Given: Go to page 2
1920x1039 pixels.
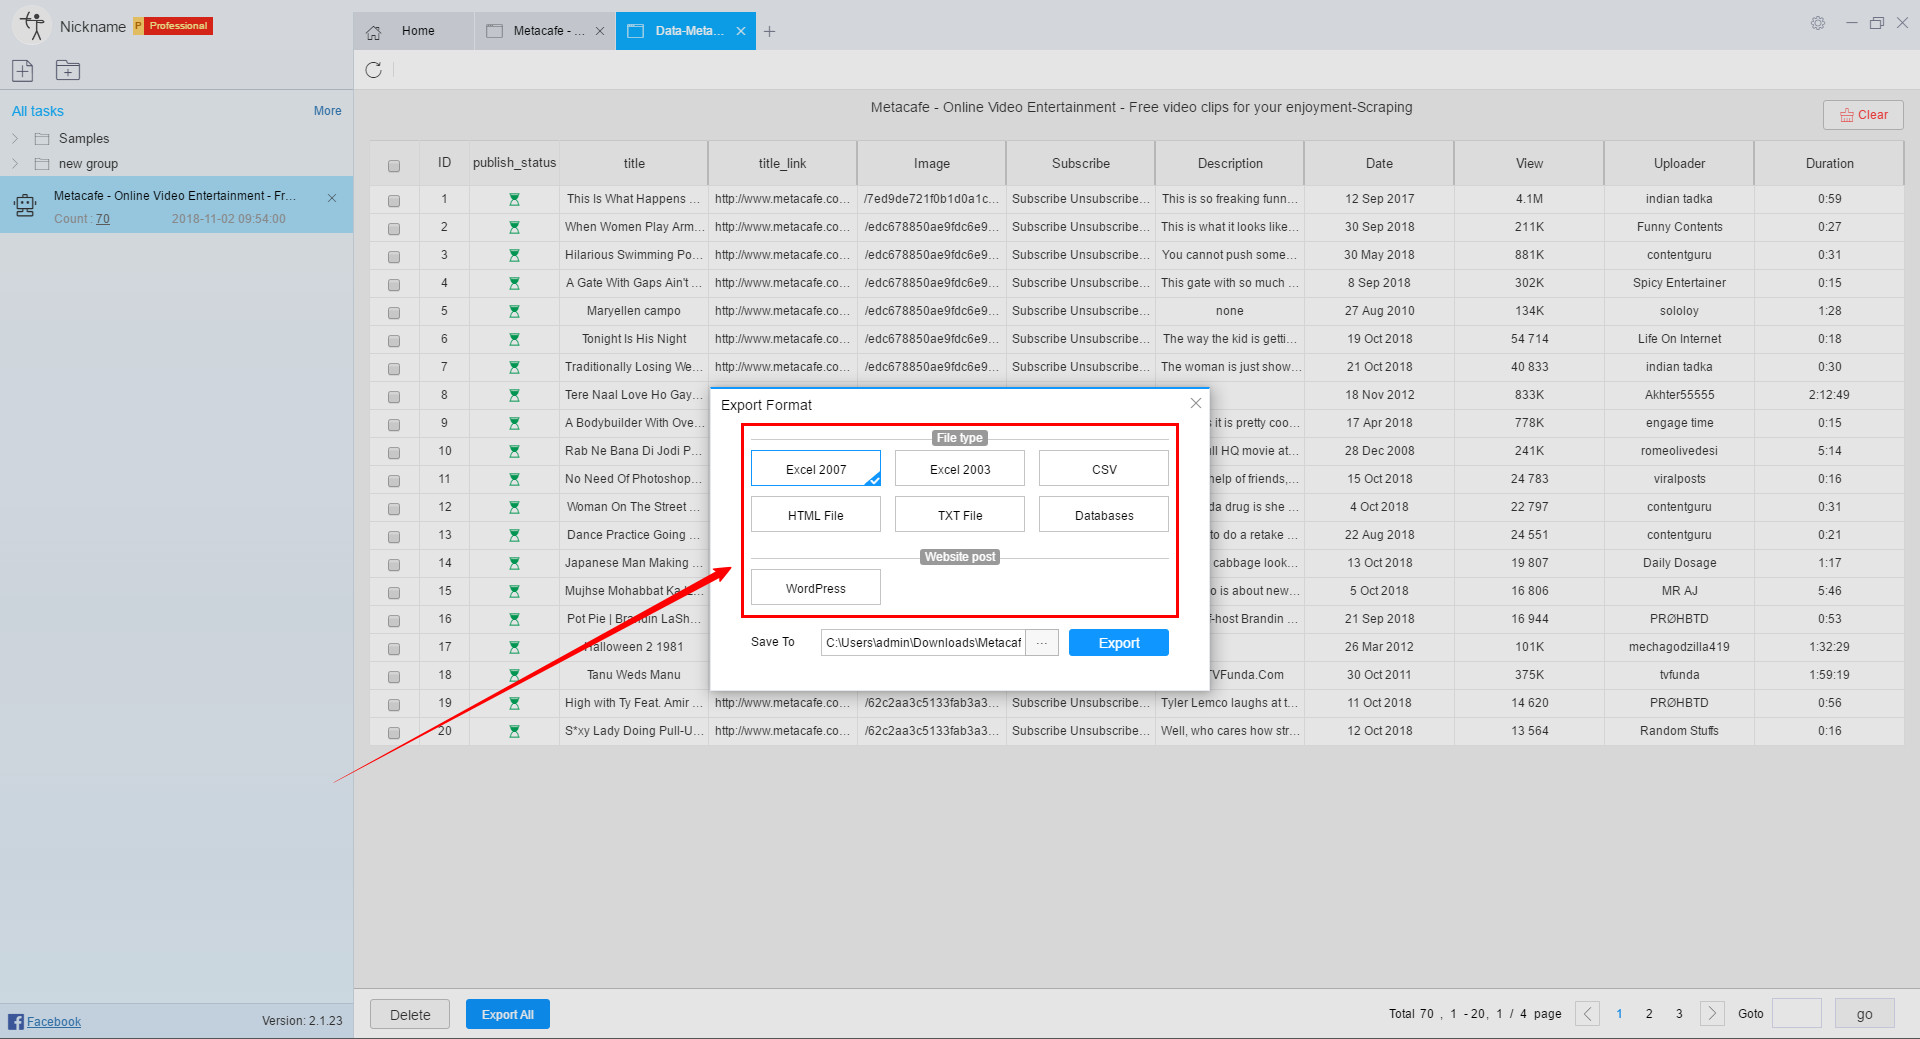Looking at the screenshot, I should pos(1649,1014).
